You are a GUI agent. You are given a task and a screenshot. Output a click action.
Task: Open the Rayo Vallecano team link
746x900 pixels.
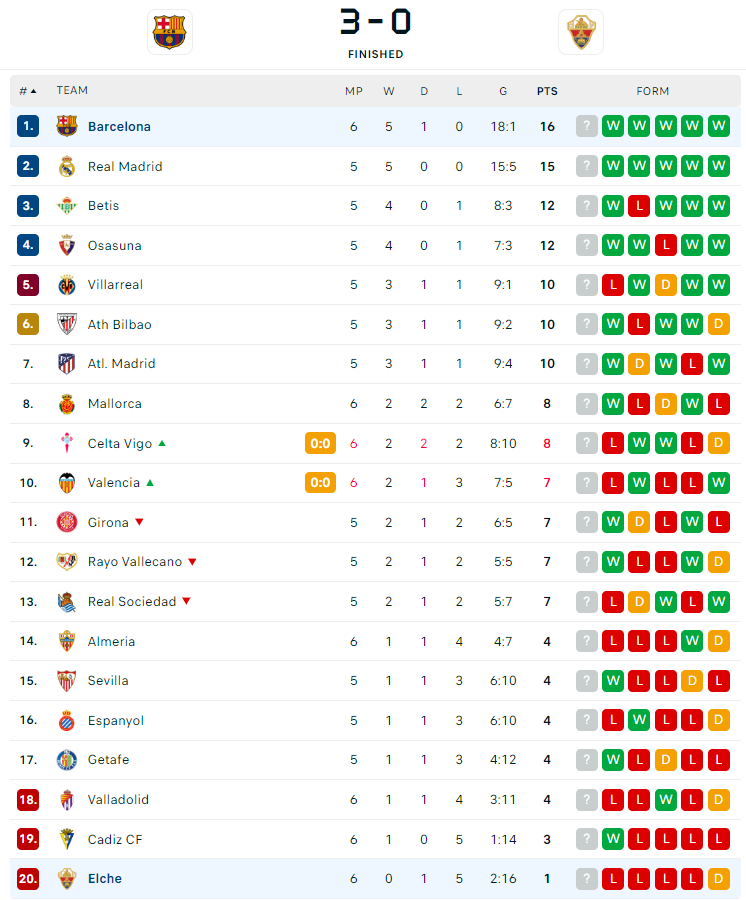click(135, 562)
